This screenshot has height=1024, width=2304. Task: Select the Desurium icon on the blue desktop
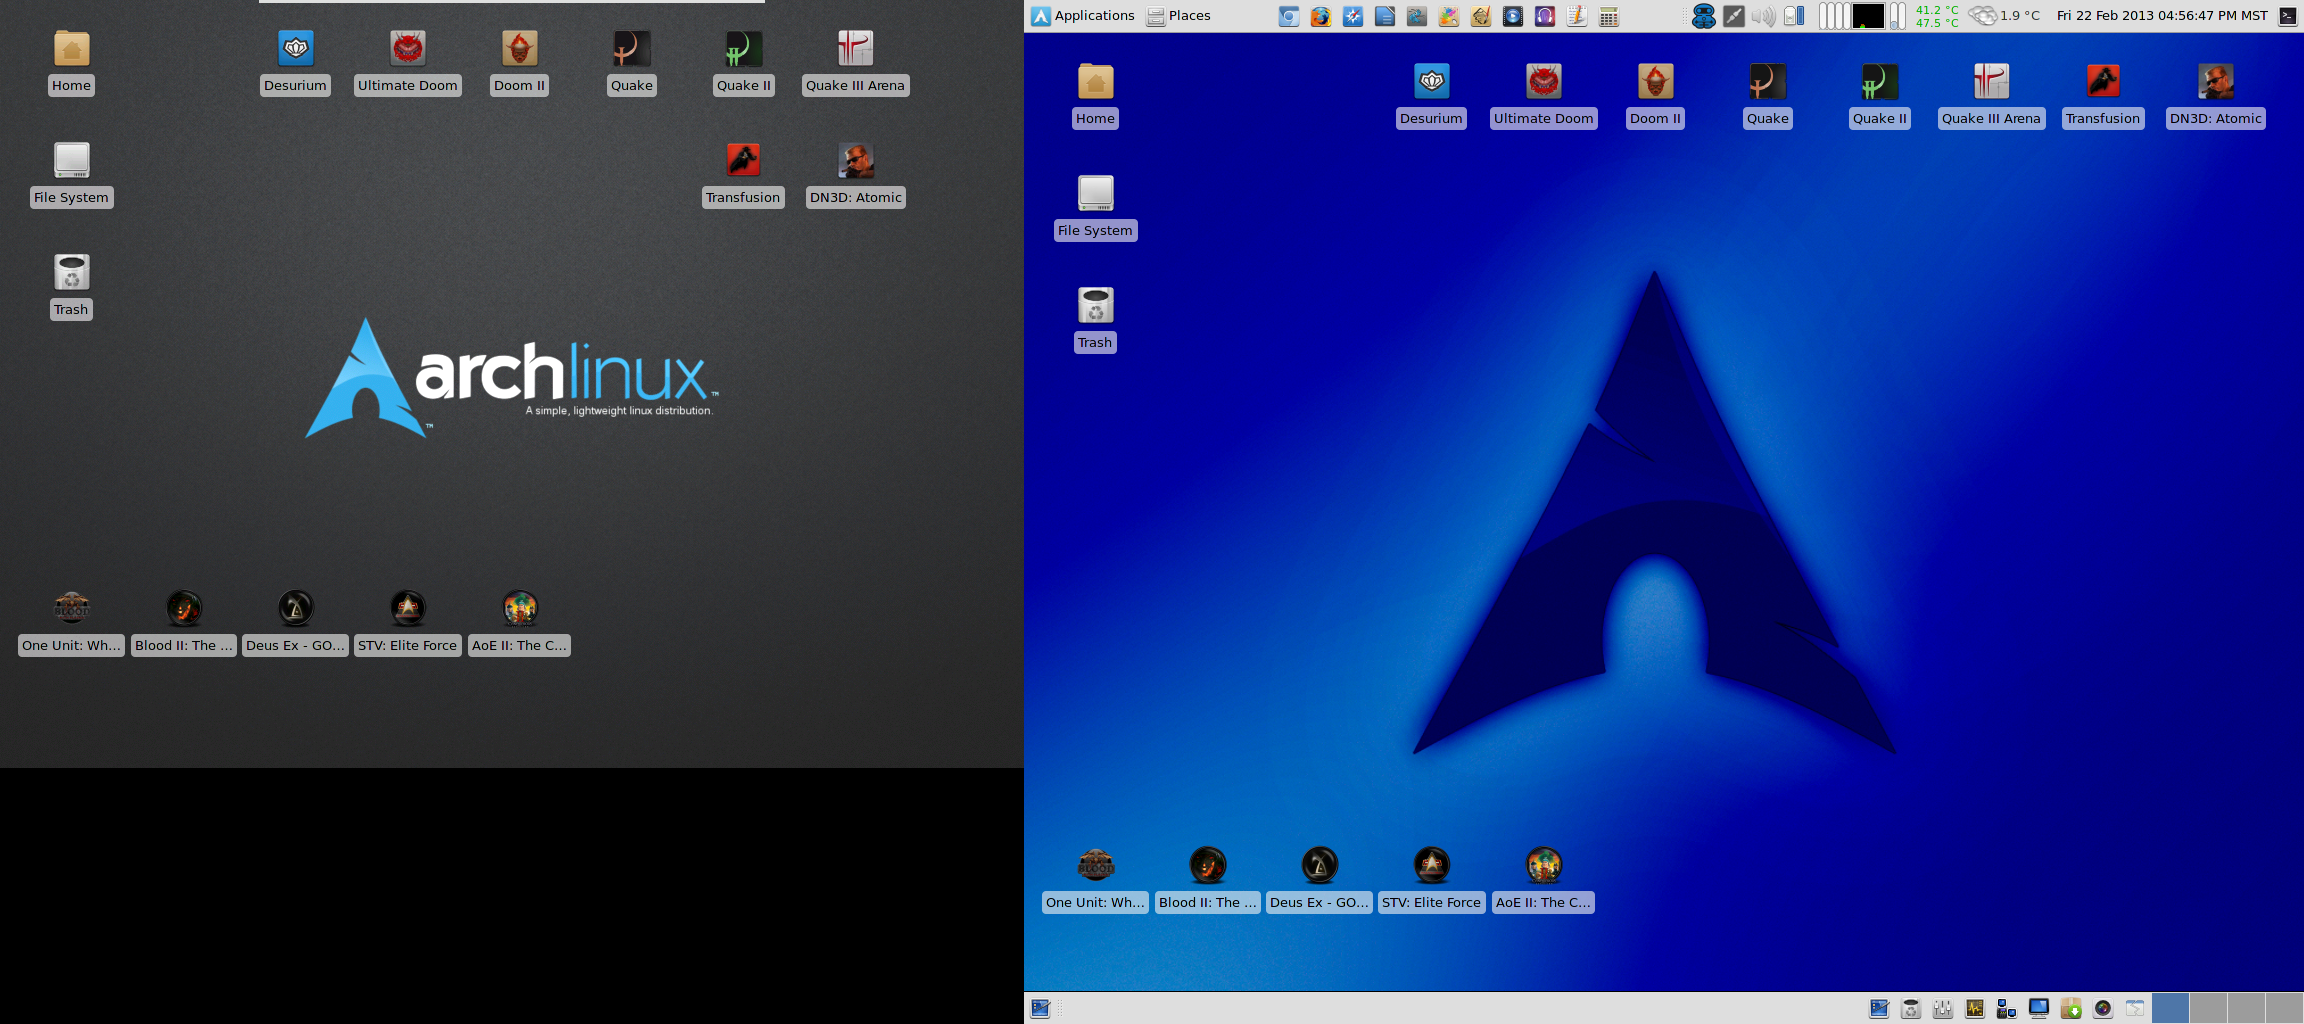1431,95
